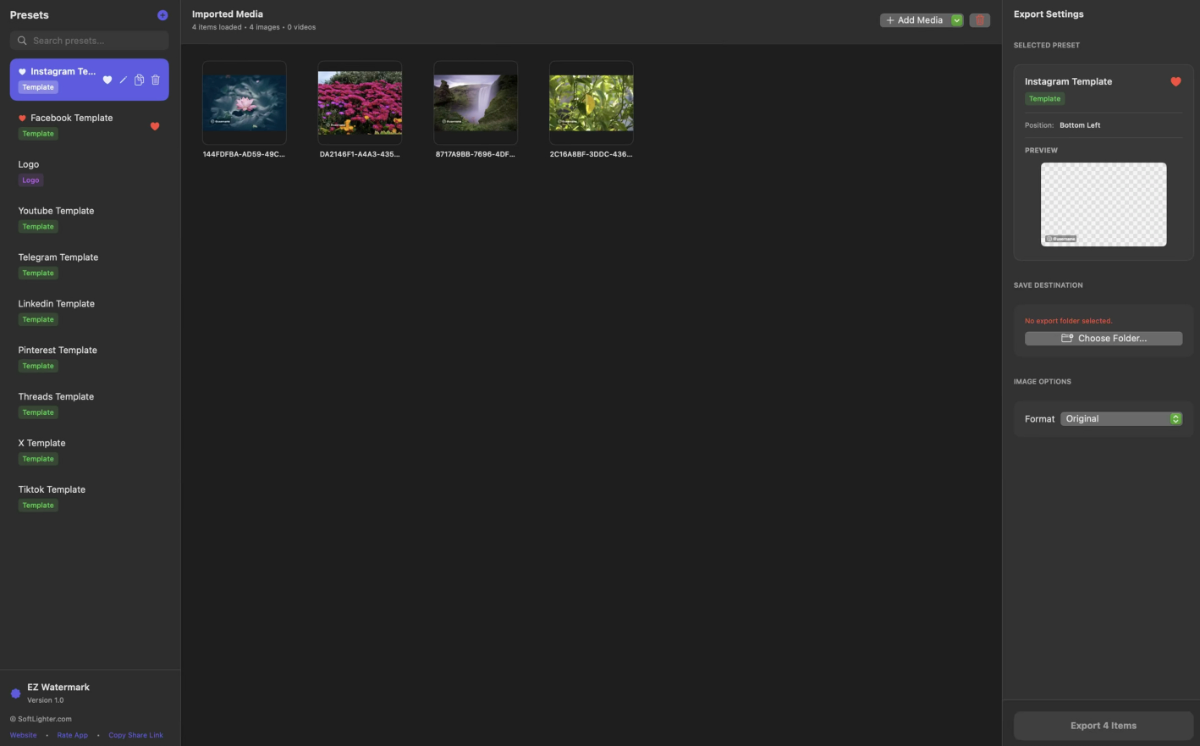Click the EZ Watermark app logo icon
Image resolution: width=1200 pixels, height=746 pixels.
point(15,693)
